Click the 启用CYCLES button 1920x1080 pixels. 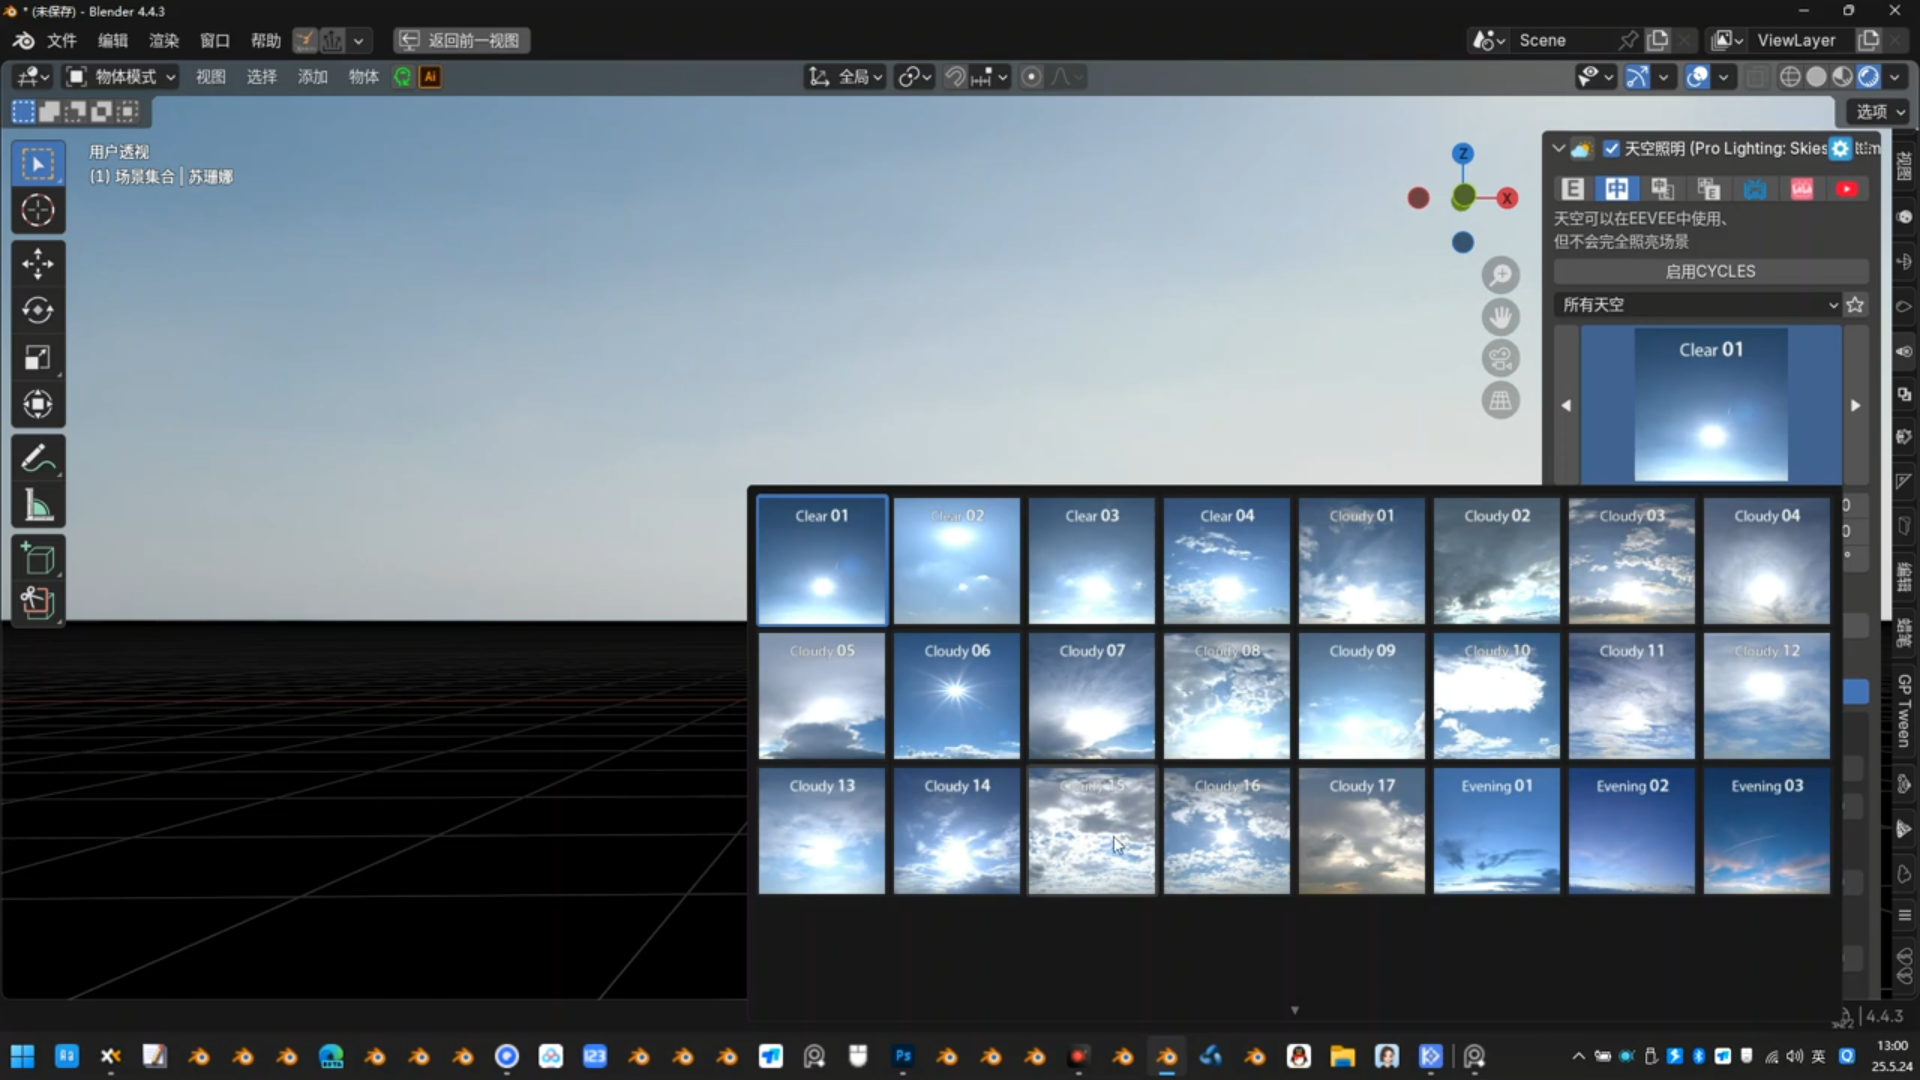pos(1710,271)
